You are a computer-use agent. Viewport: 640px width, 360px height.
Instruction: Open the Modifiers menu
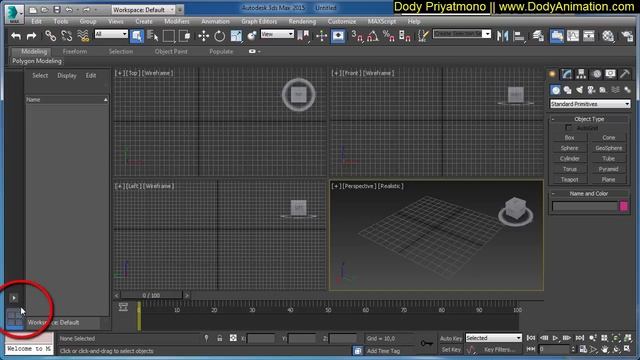coord(177,21)
